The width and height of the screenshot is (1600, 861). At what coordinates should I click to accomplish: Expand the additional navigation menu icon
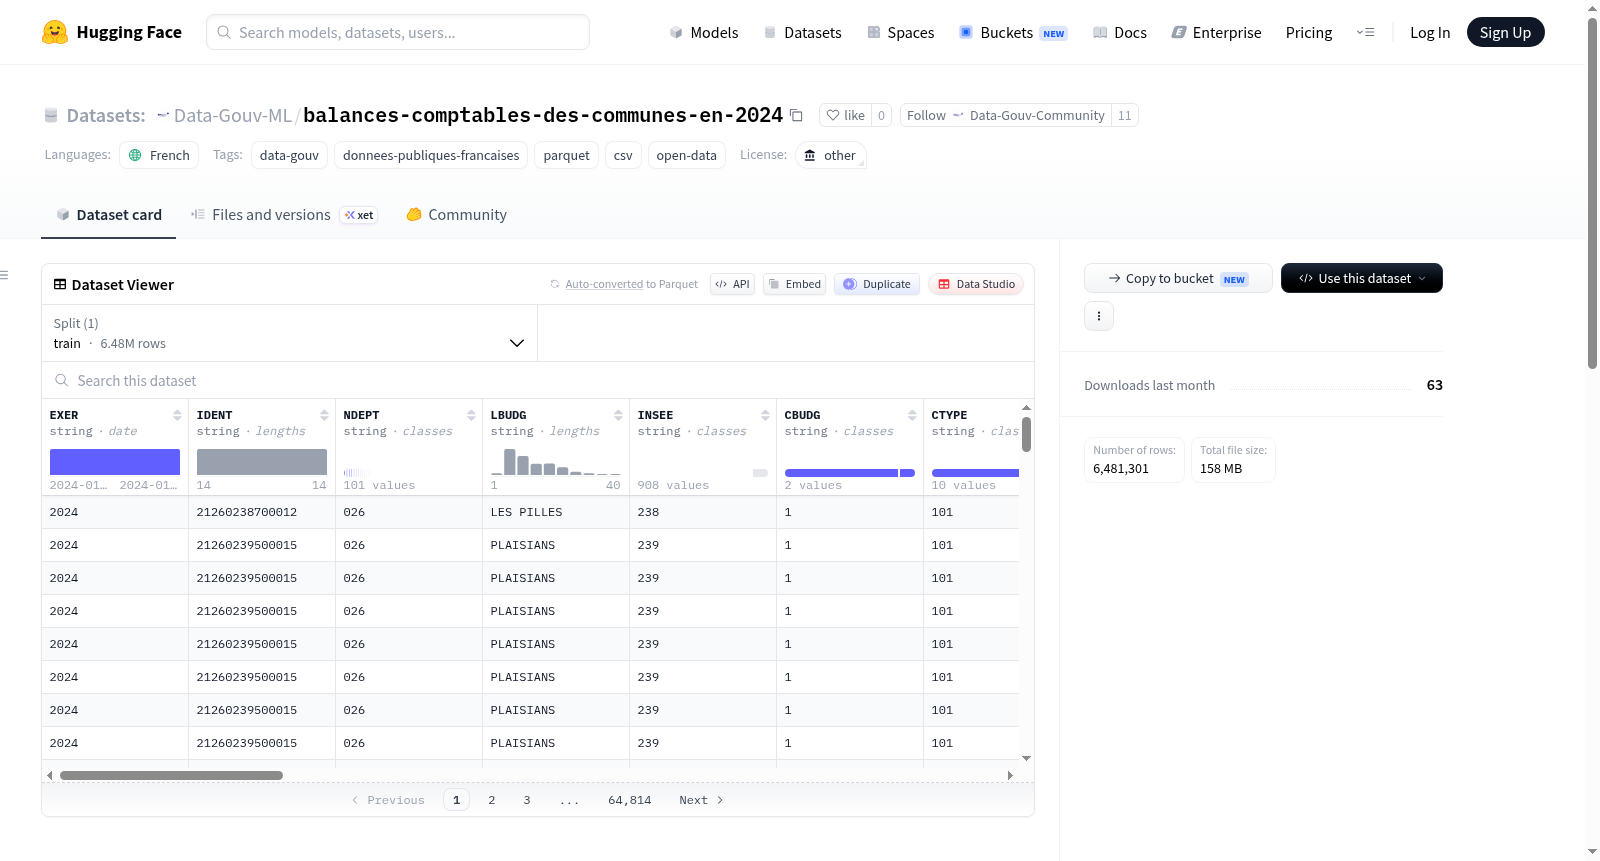(1365, 32)
